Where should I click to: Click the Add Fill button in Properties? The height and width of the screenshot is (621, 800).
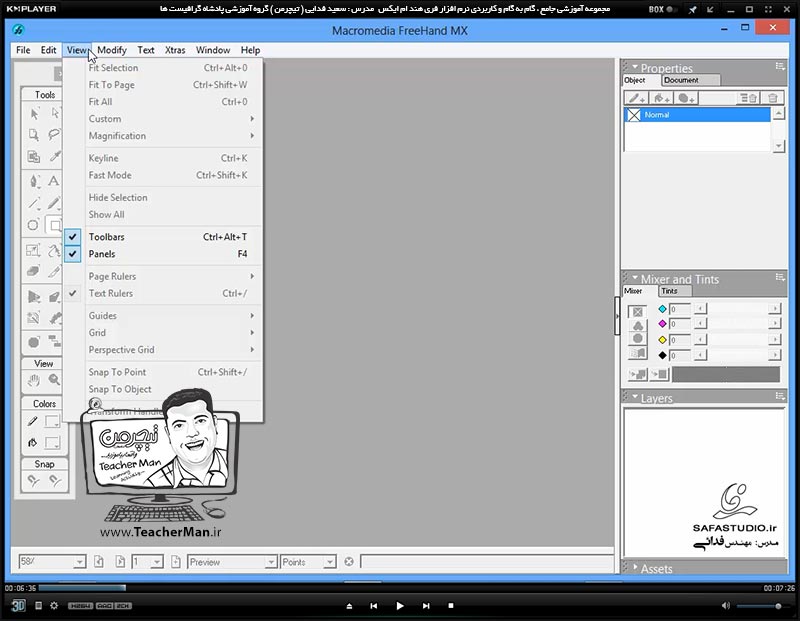(661, 98)
